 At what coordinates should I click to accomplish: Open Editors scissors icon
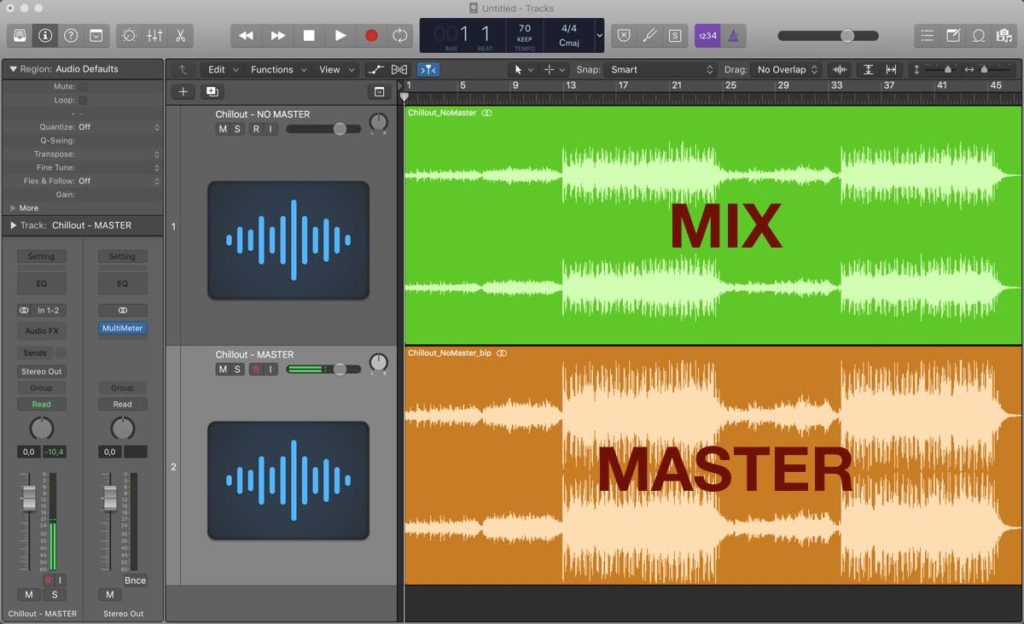(180, 36)
